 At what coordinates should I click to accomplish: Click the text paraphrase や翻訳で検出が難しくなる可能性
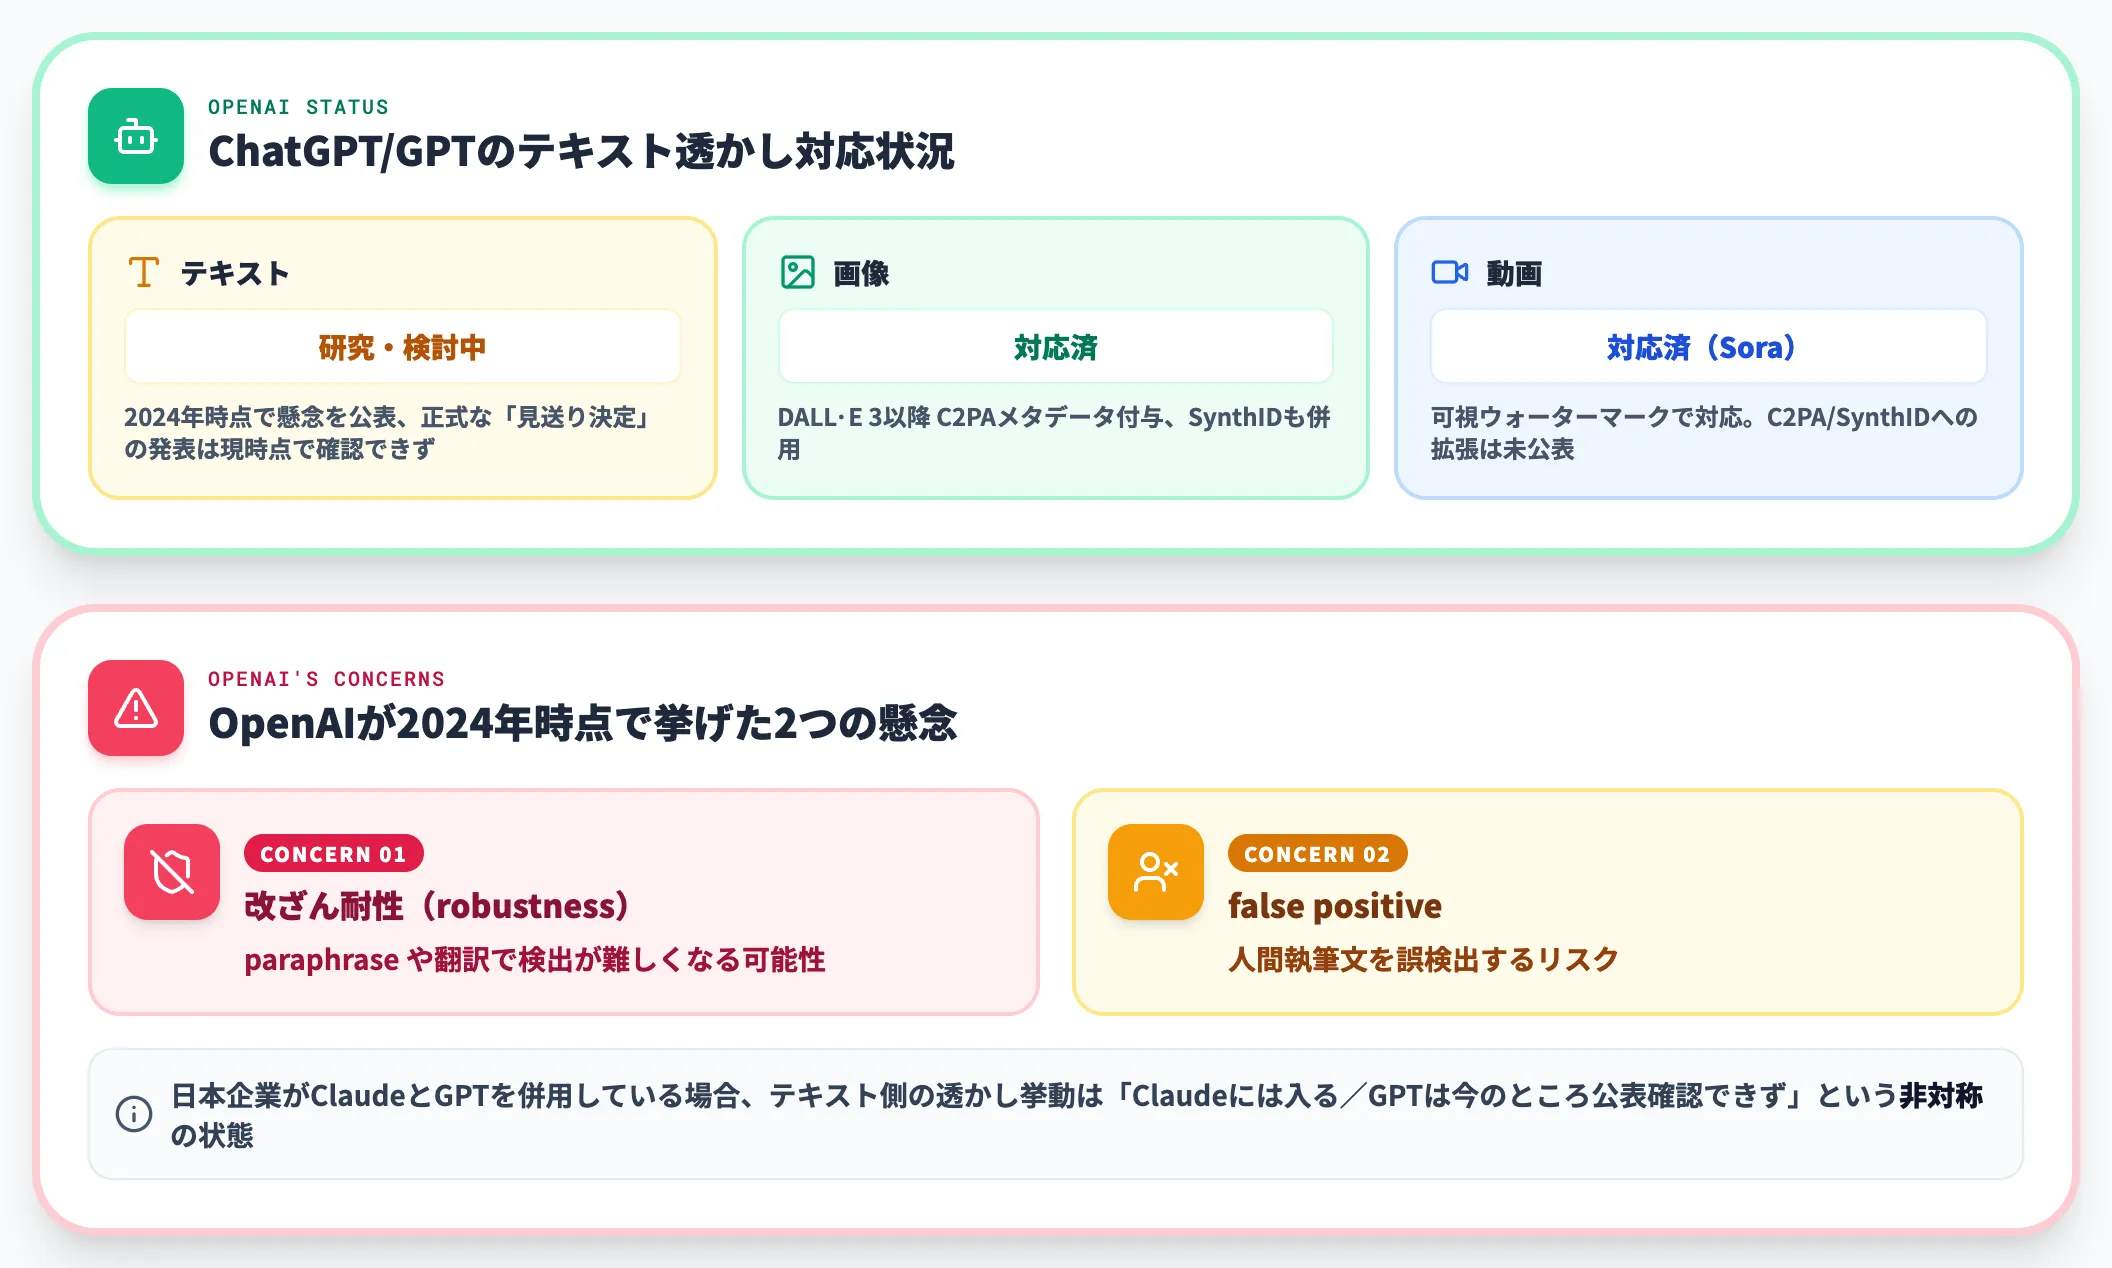click(535, 960)
